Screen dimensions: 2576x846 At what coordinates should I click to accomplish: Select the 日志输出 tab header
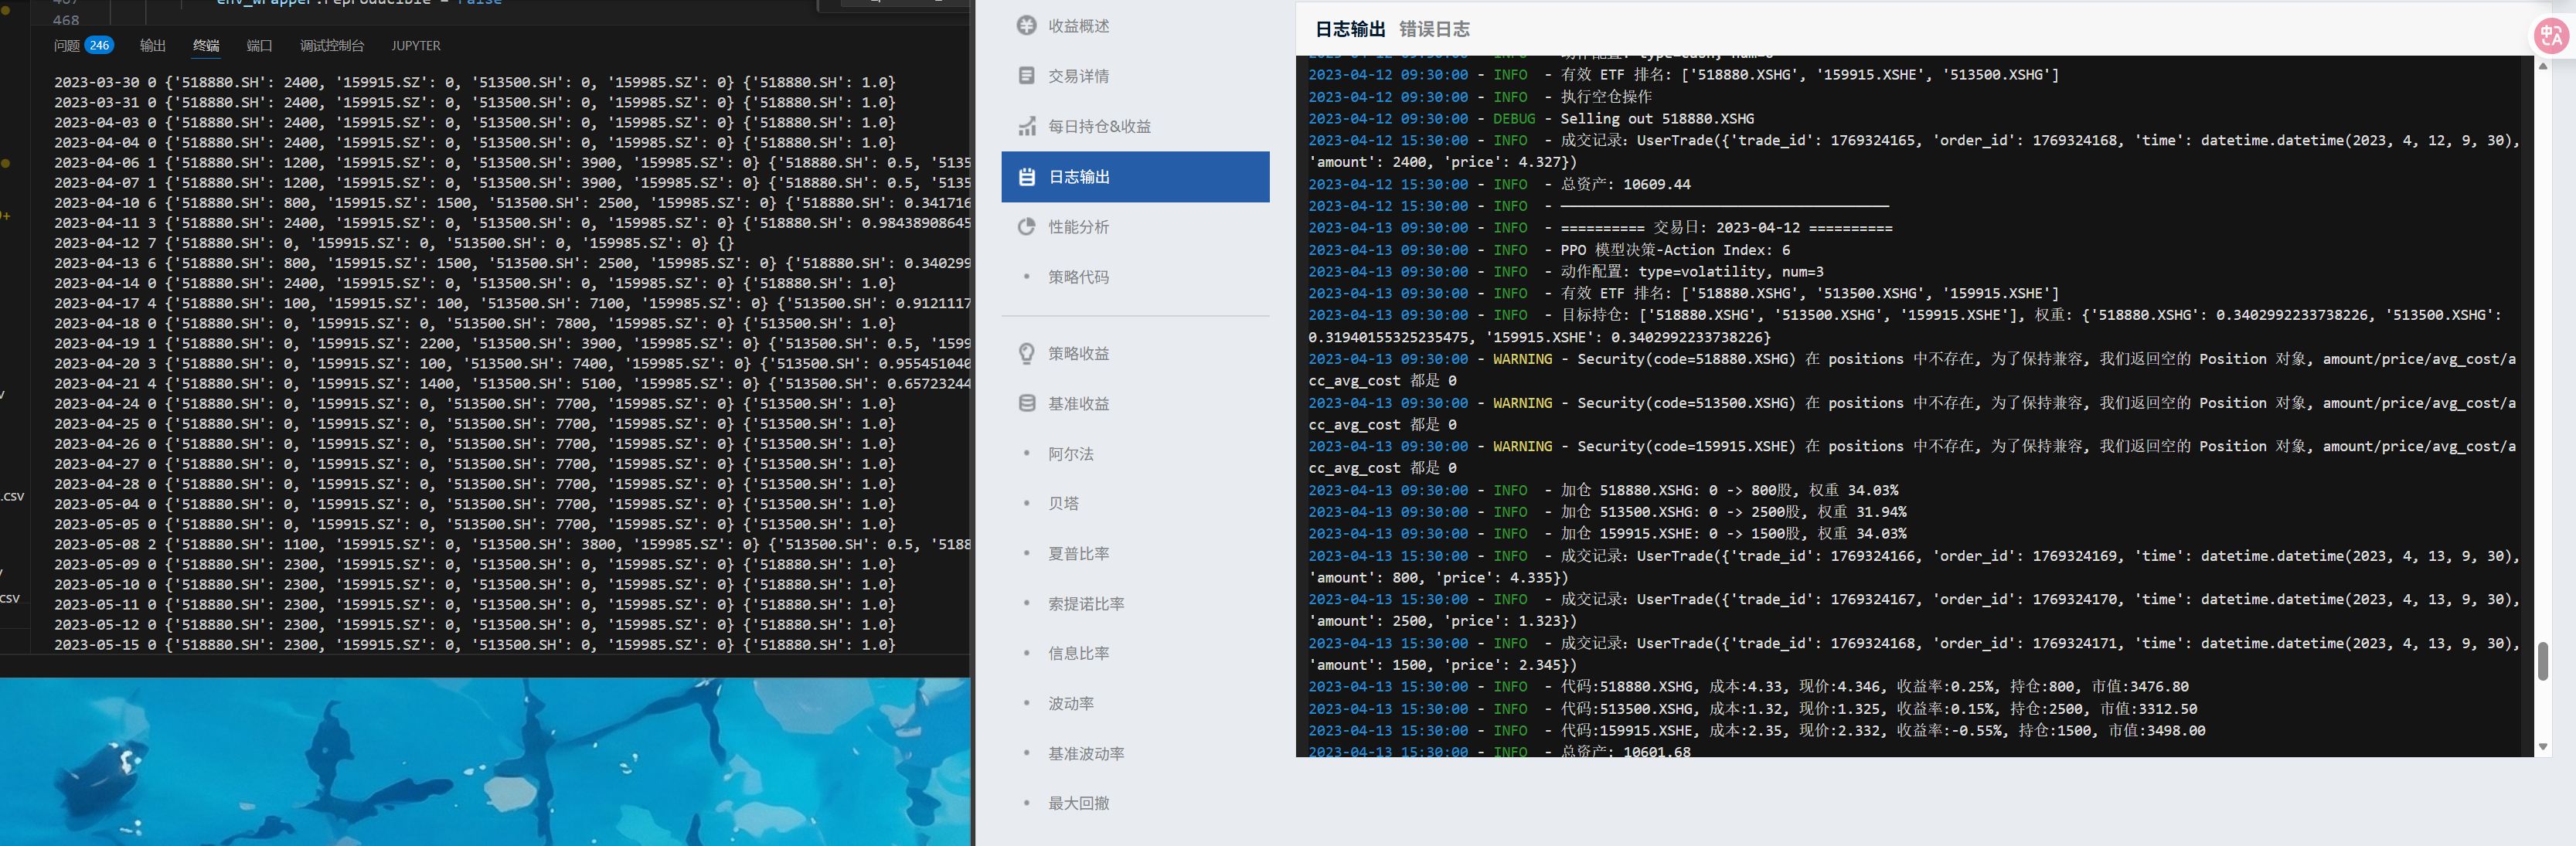click(x=1349, y=29)
